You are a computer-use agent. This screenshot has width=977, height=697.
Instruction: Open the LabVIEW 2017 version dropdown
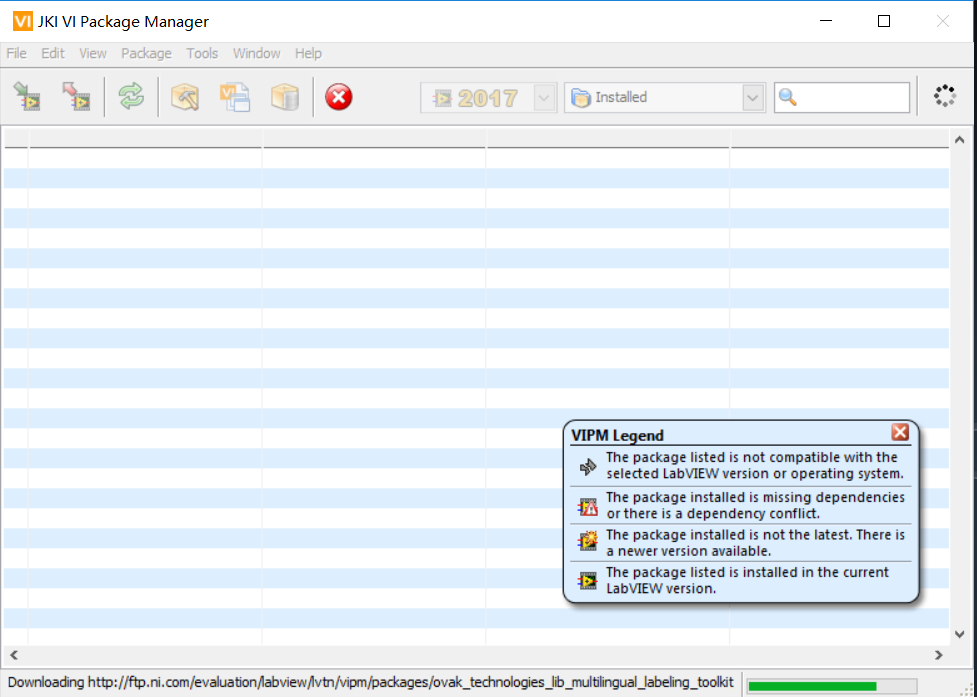(x=544, y=98)
